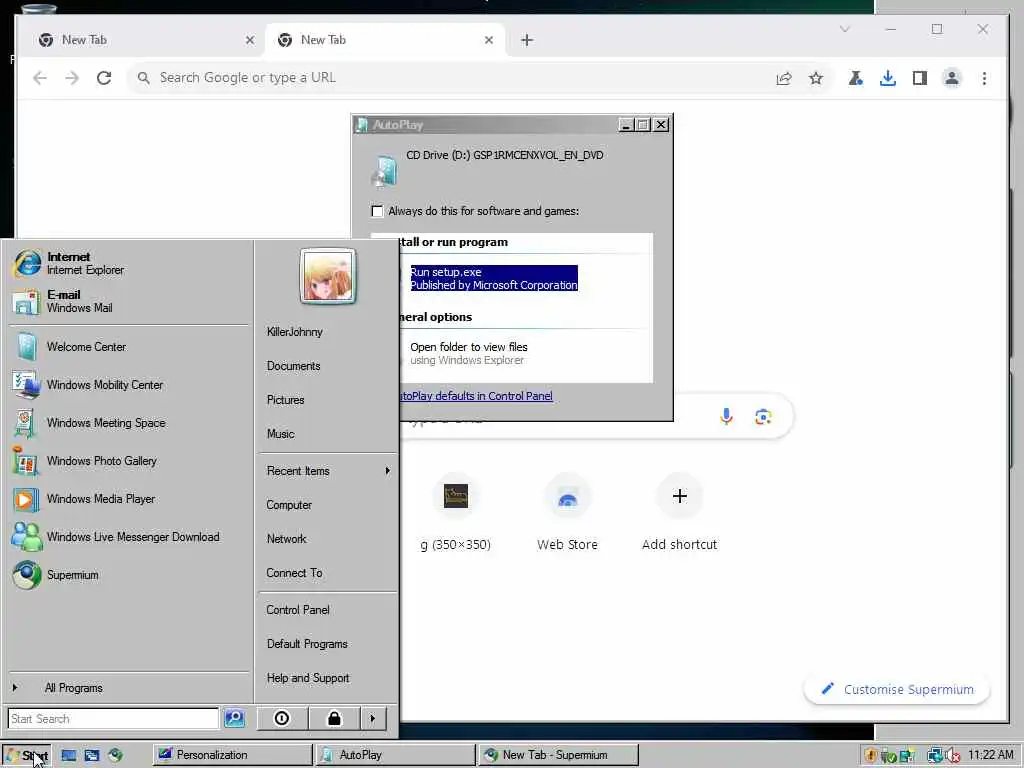Viewport: 1024px width, 768px height.
Task: Expand Recent Items submenu
Action: (328, 471)
